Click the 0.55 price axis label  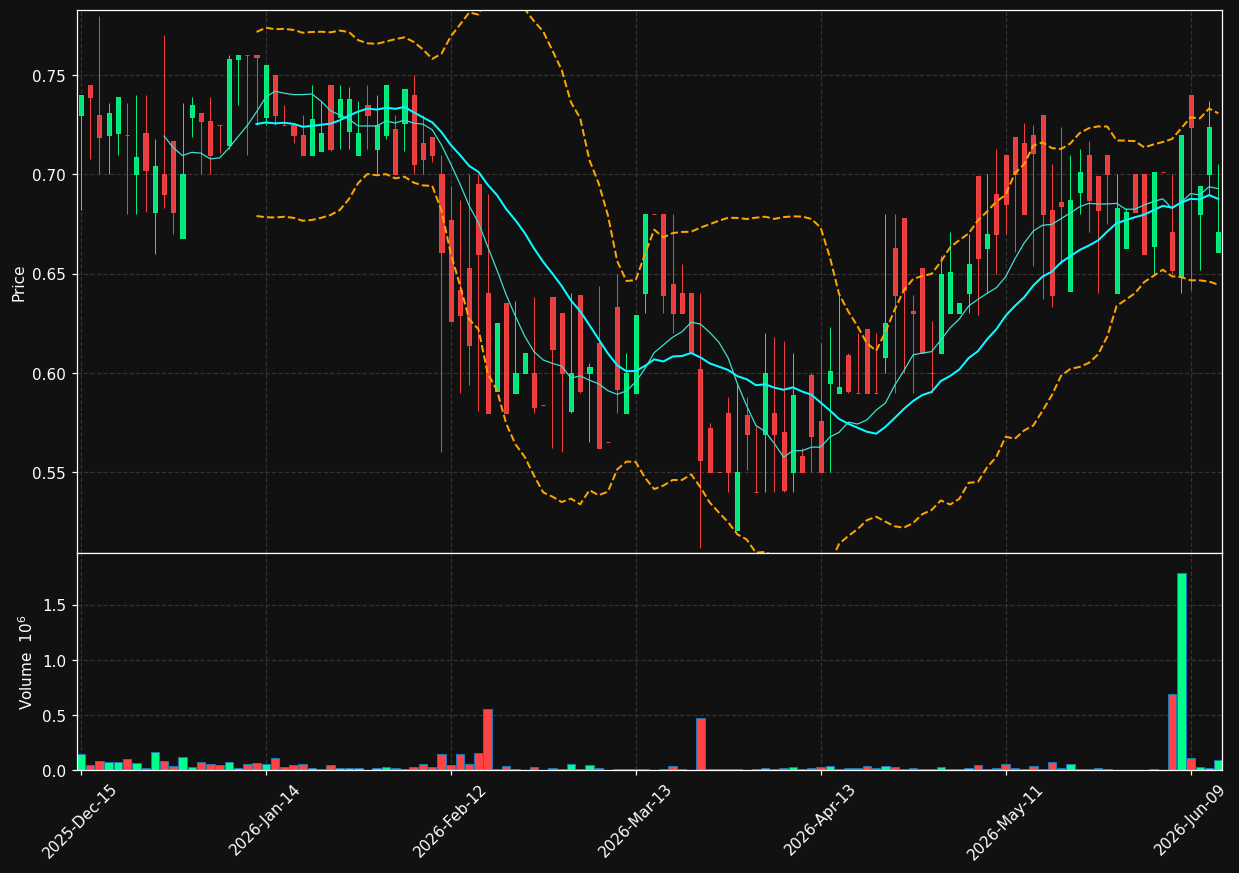[x=50, y=473]
